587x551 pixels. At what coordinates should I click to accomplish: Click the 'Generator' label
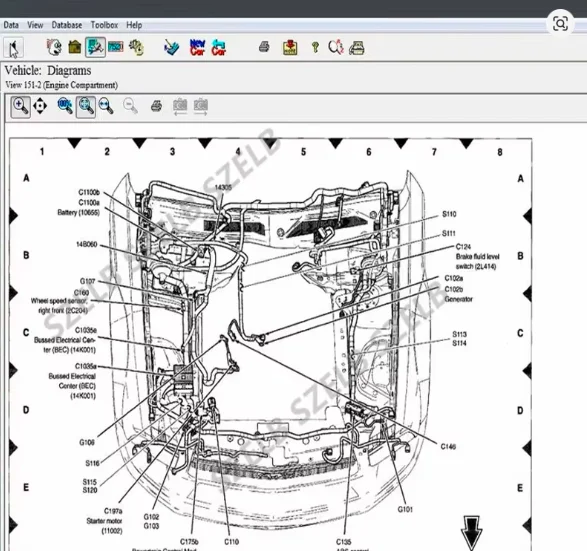(x=459, y=299)
